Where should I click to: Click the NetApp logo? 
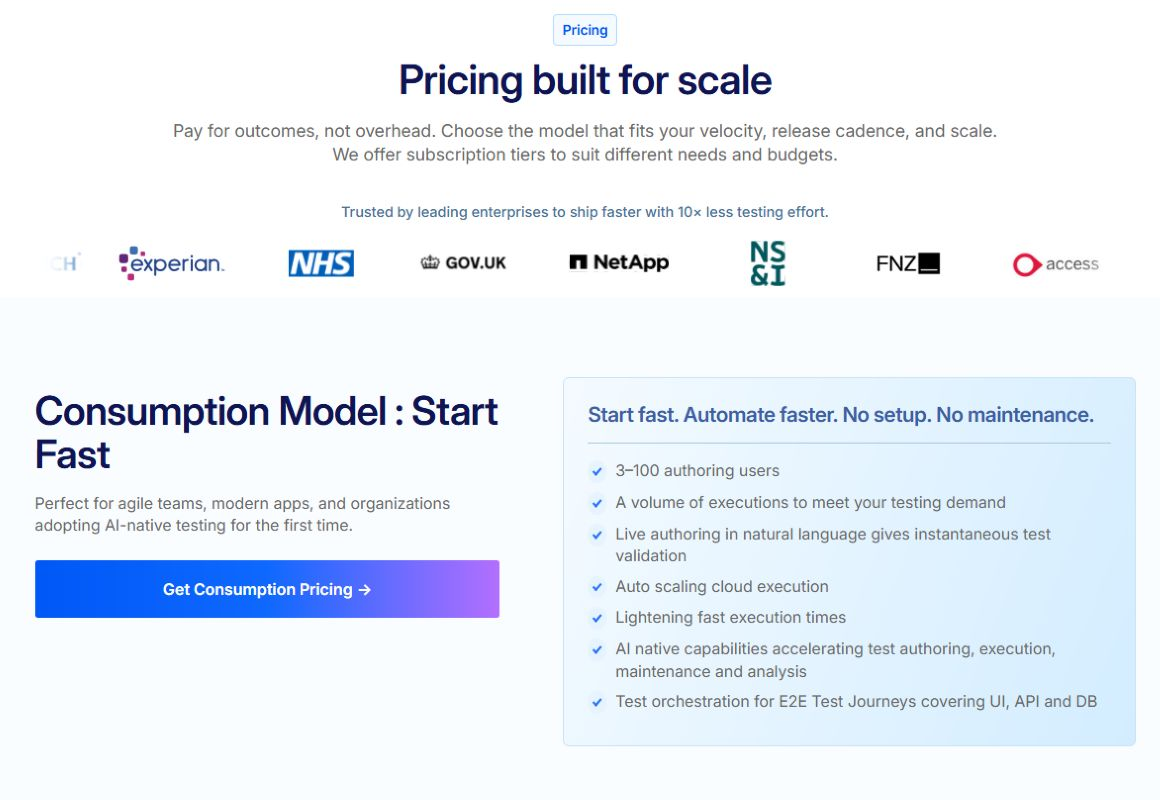(x=619, y=262)
